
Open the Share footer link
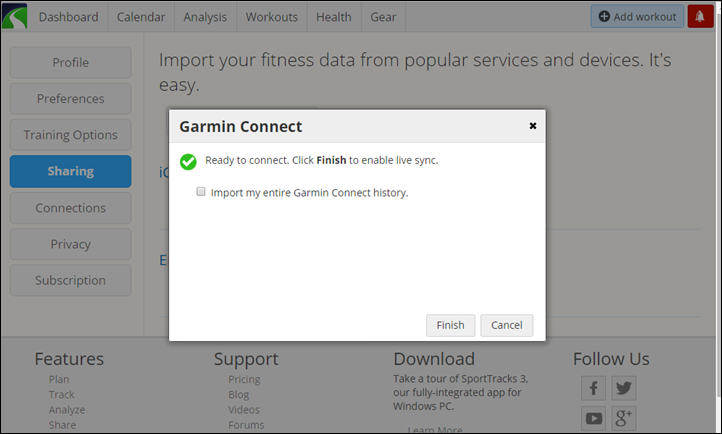click(62, 425)
